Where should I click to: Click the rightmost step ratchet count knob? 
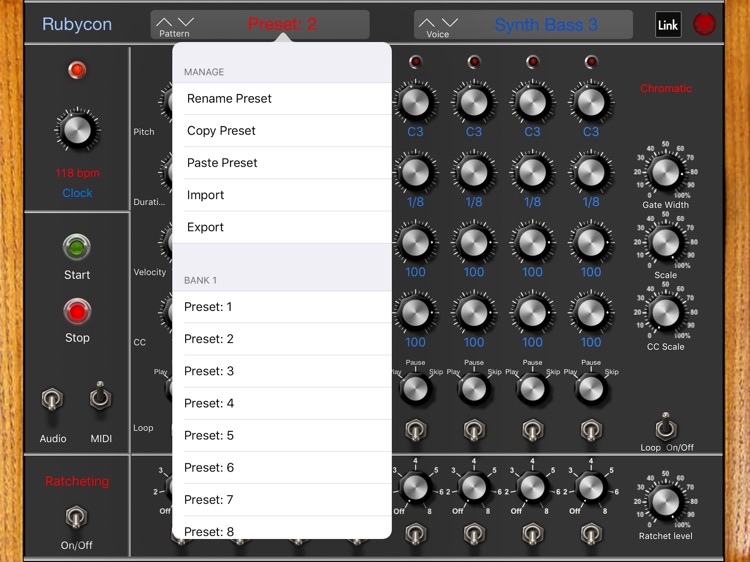tap(591, 487)
